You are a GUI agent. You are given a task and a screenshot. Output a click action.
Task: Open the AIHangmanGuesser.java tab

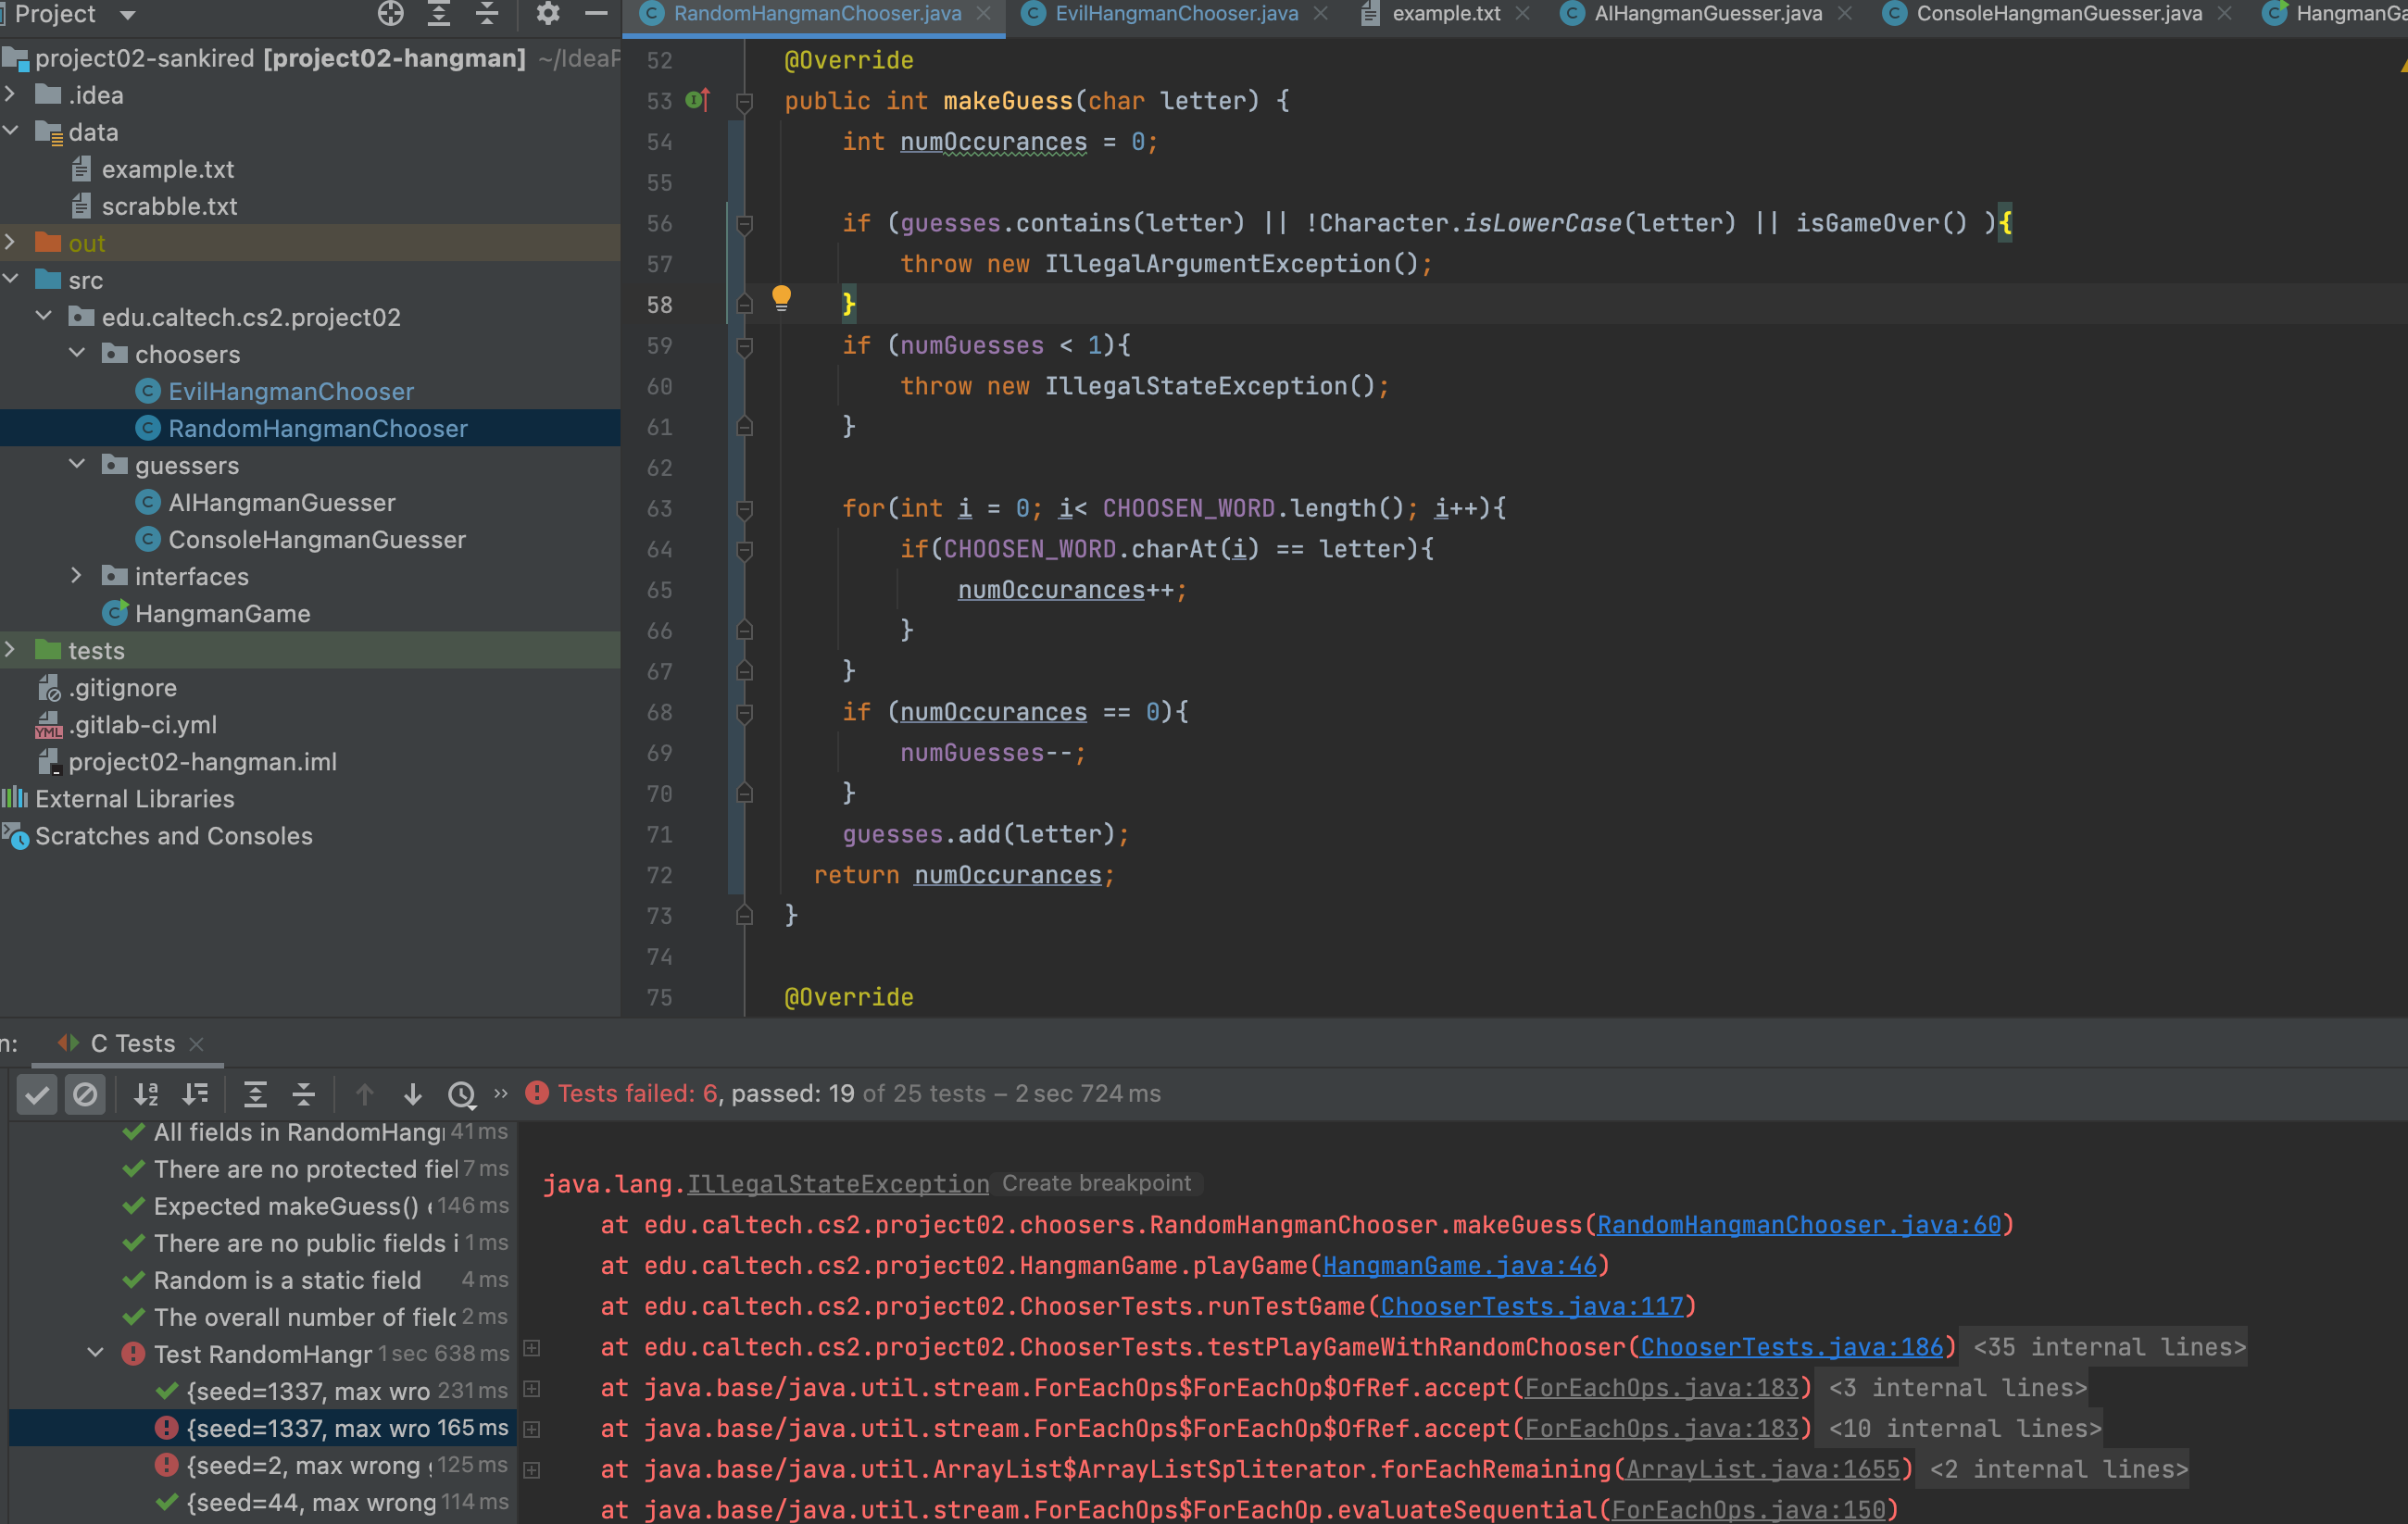pos(1706,13)
